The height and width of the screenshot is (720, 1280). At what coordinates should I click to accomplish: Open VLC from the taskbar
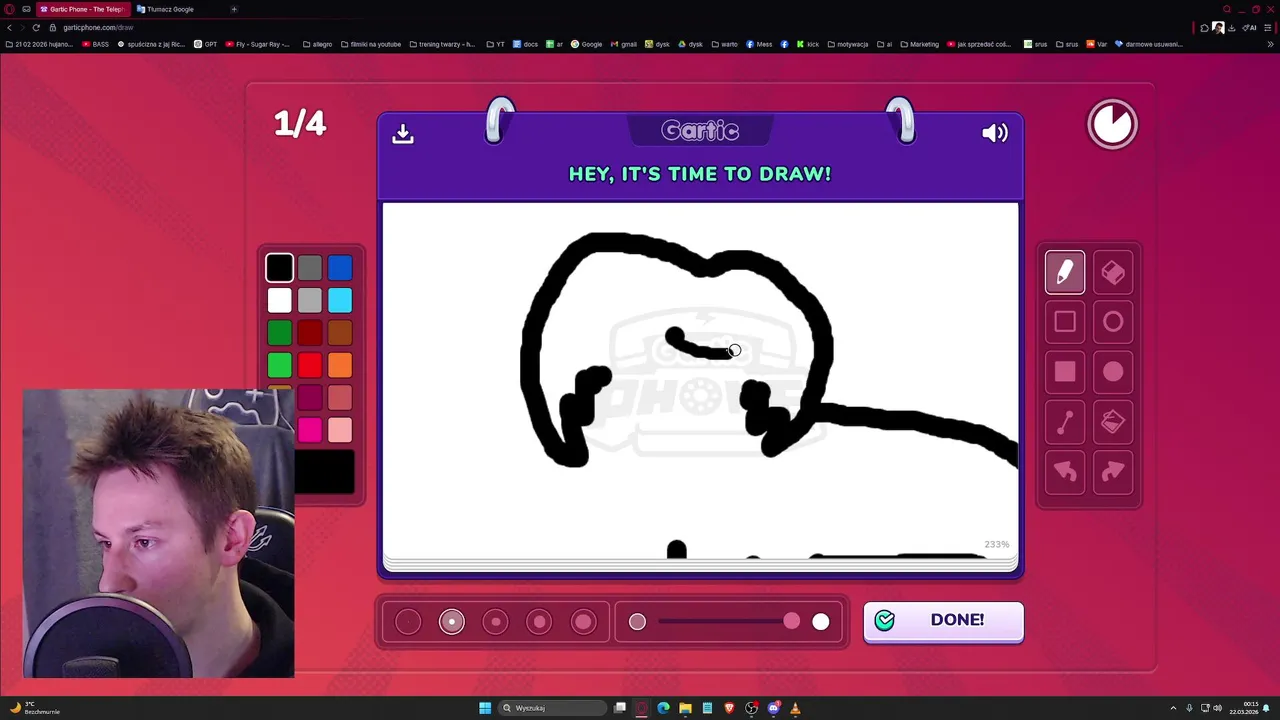pyautogui.click(x=796, y=708)
